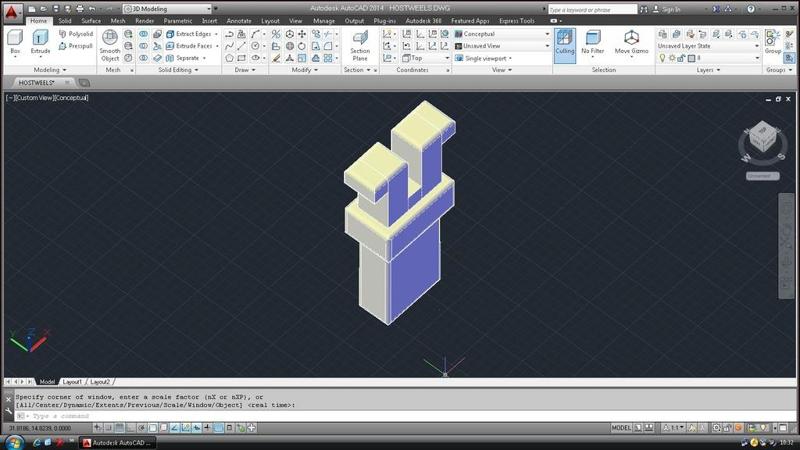The height and width of the screenshot is (450, 800).
Task: Choose the Polysolid tool
Action: [x=75, y=33]
